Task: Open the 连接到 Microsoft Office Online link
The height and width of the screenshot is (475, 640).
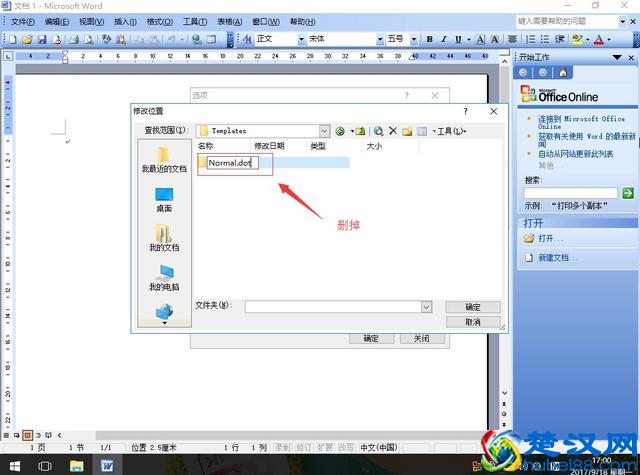Action: pyautogui.click(x=581, y=122)
